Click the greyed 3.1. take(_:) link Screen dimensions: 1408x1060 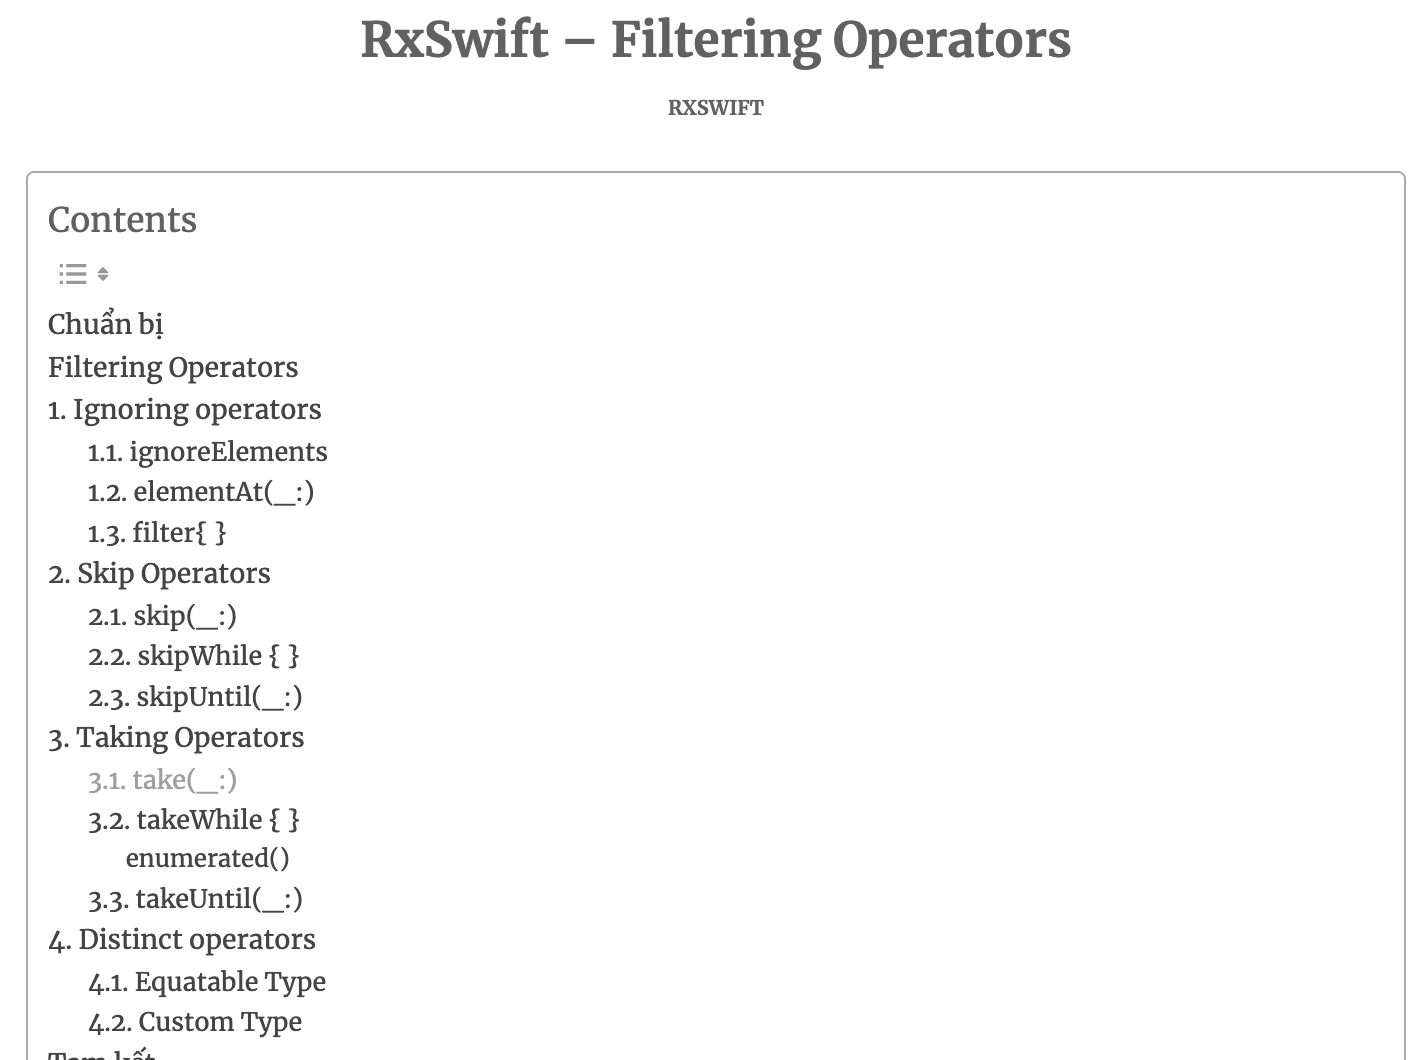pyautogui.click(x=162, y=780)
